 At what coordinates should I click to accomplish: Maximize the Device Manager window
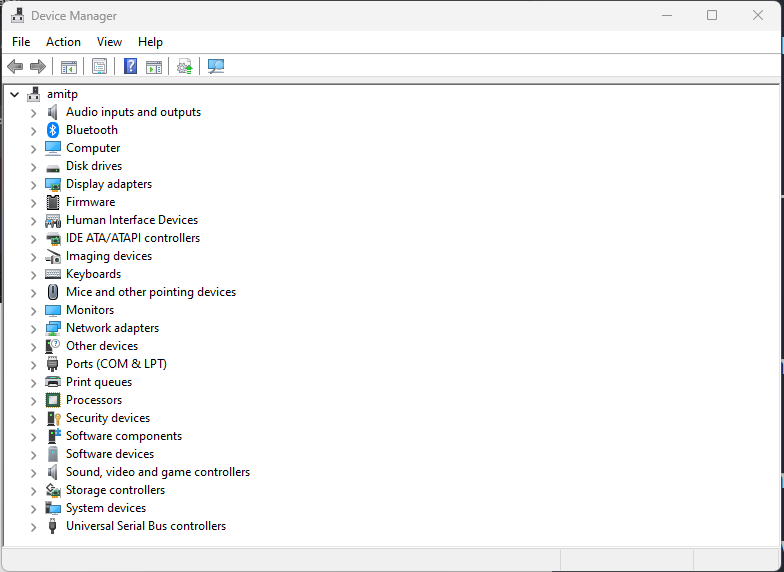click(x=712, y=16)
